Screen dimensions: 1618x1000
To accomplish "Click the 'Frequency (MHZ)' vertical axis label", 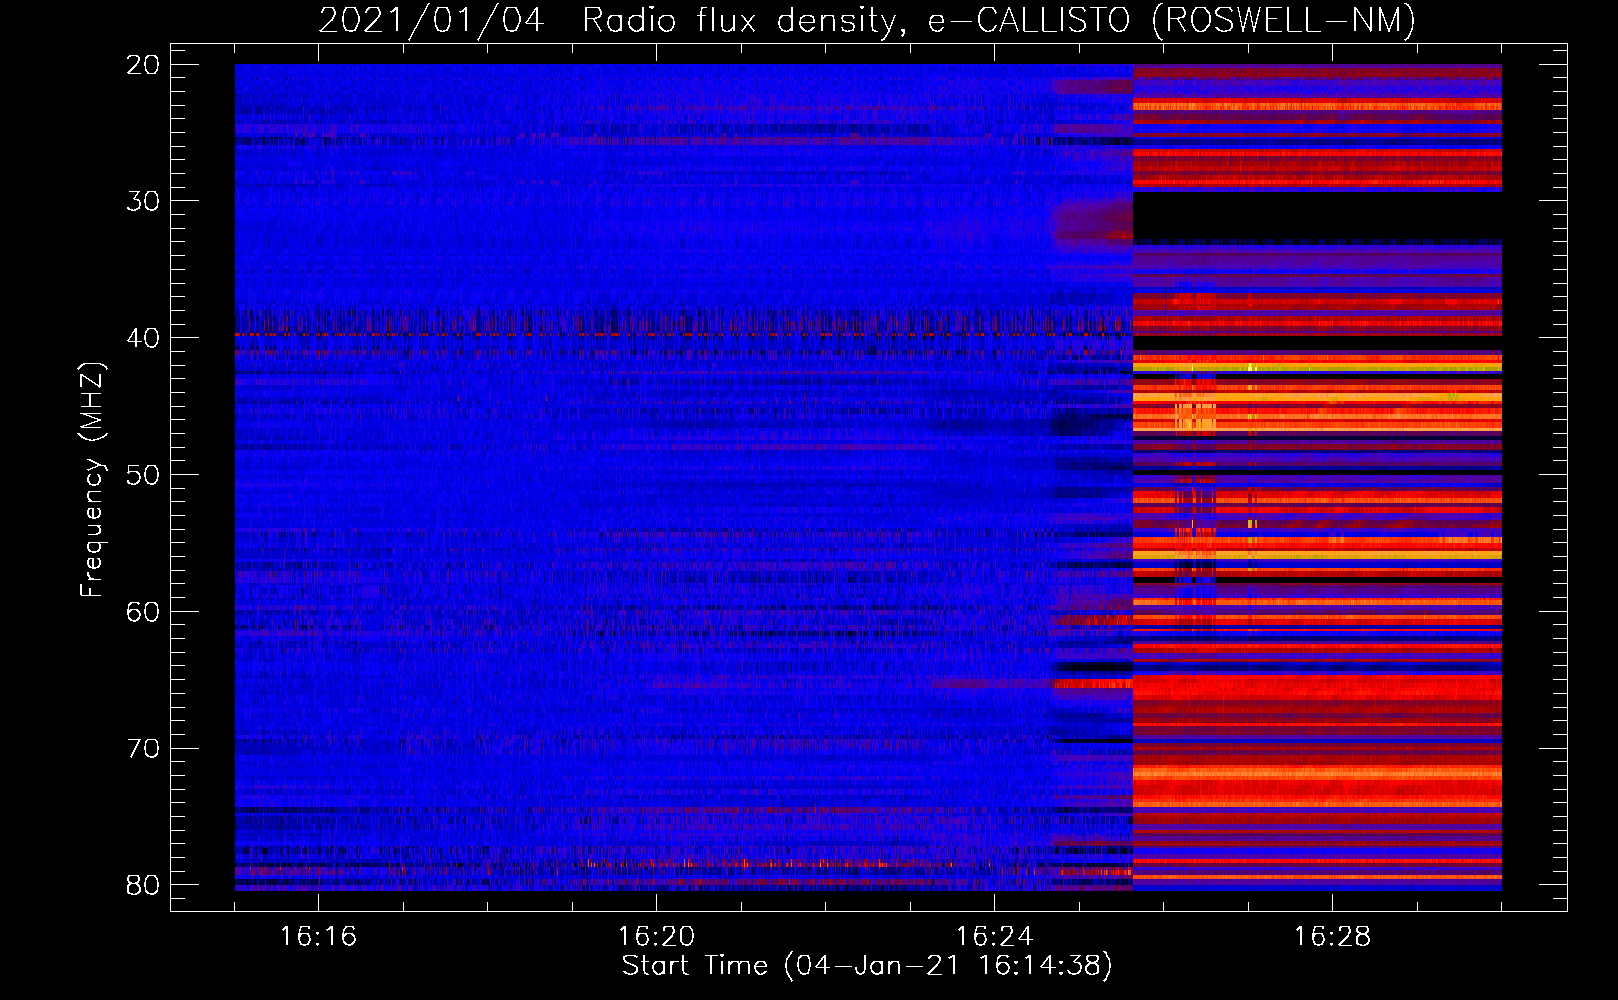I will pos(91,480).
